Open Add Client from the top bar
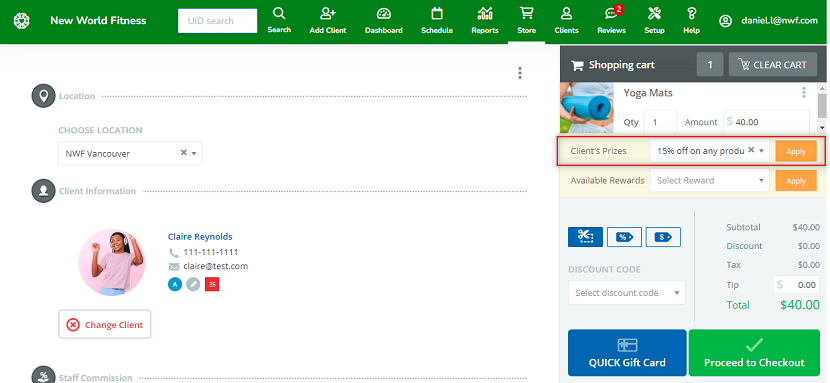This screenshot has width=830, height=383. [x=328, y=20]
